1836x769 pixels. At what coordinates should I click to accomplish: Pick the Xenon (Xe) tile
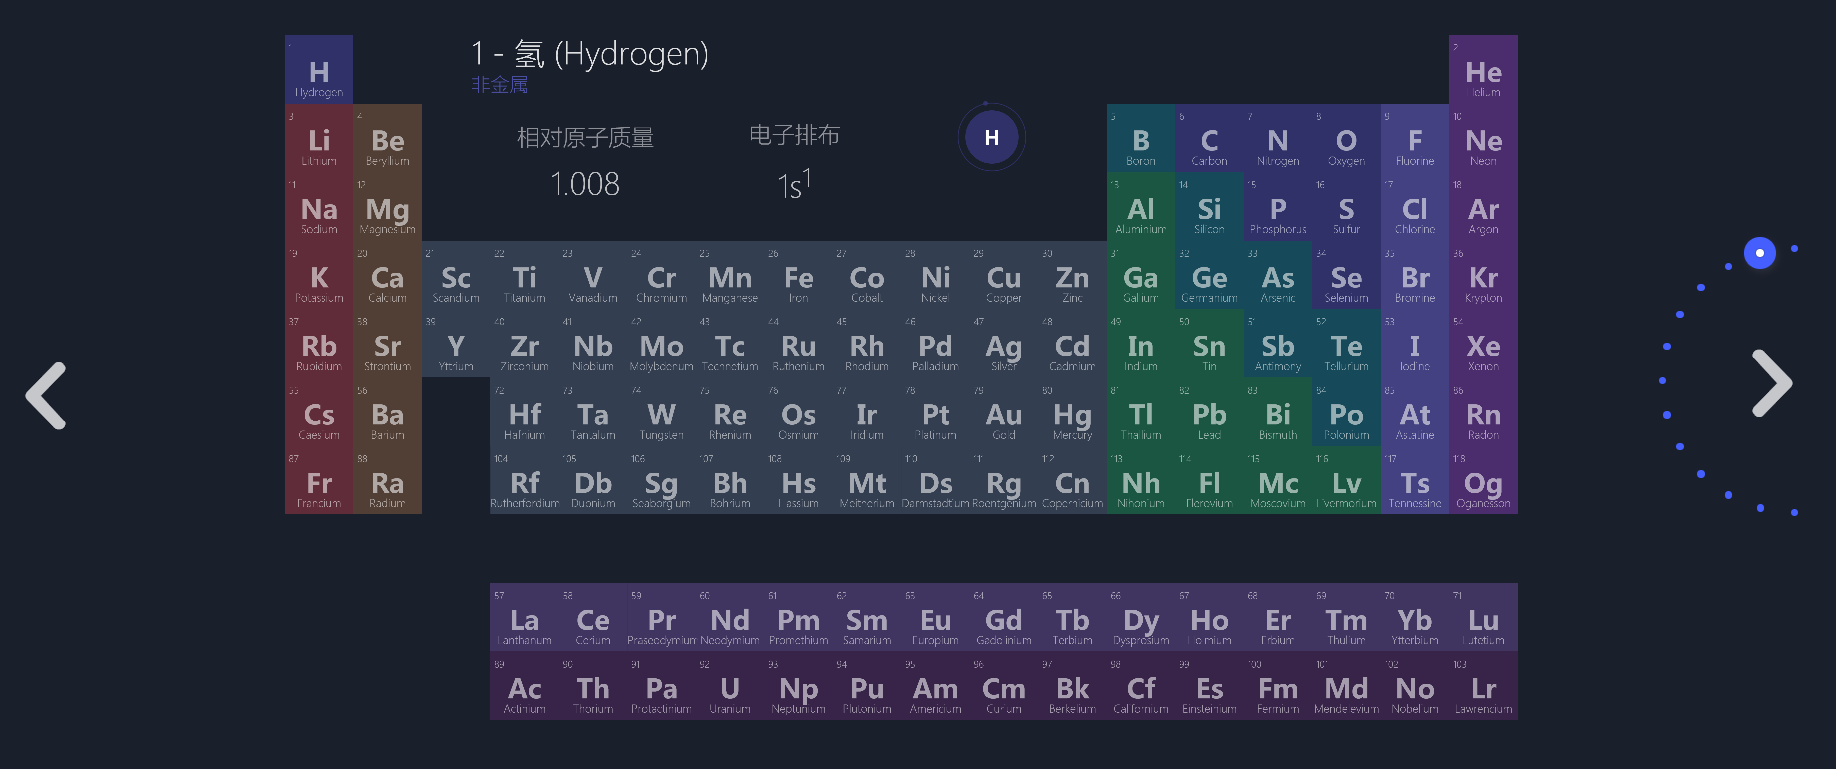click(1484, 344)
